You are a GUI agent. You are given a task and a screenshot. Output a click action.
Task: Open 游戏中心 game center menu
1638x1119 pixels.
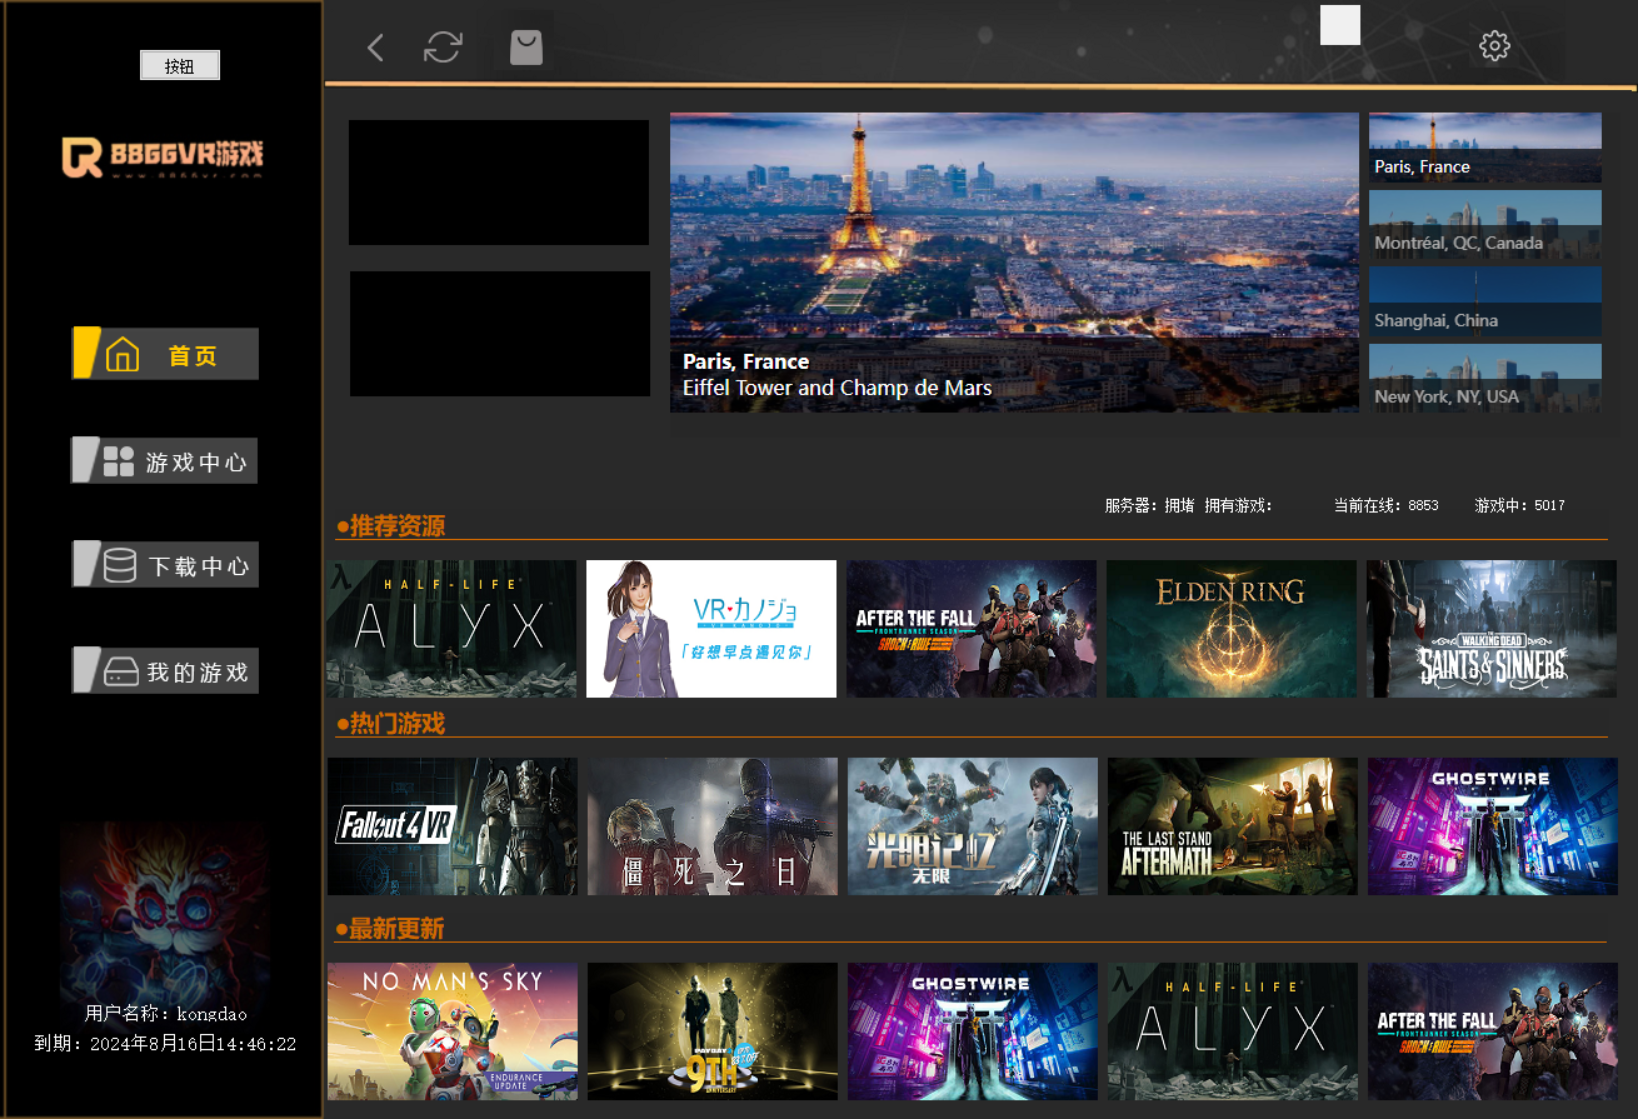tap(165, 461)
